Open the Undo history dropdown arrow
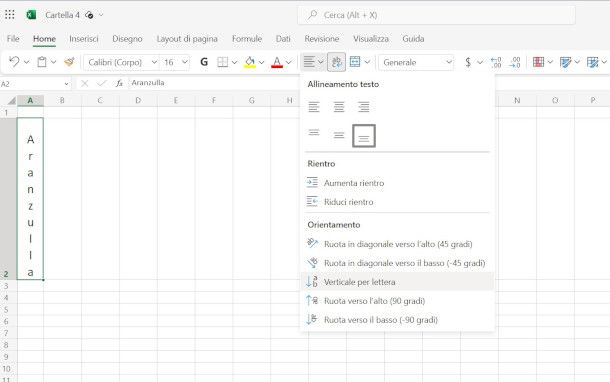This screenshot has width=610, height=382. (26, 62)
